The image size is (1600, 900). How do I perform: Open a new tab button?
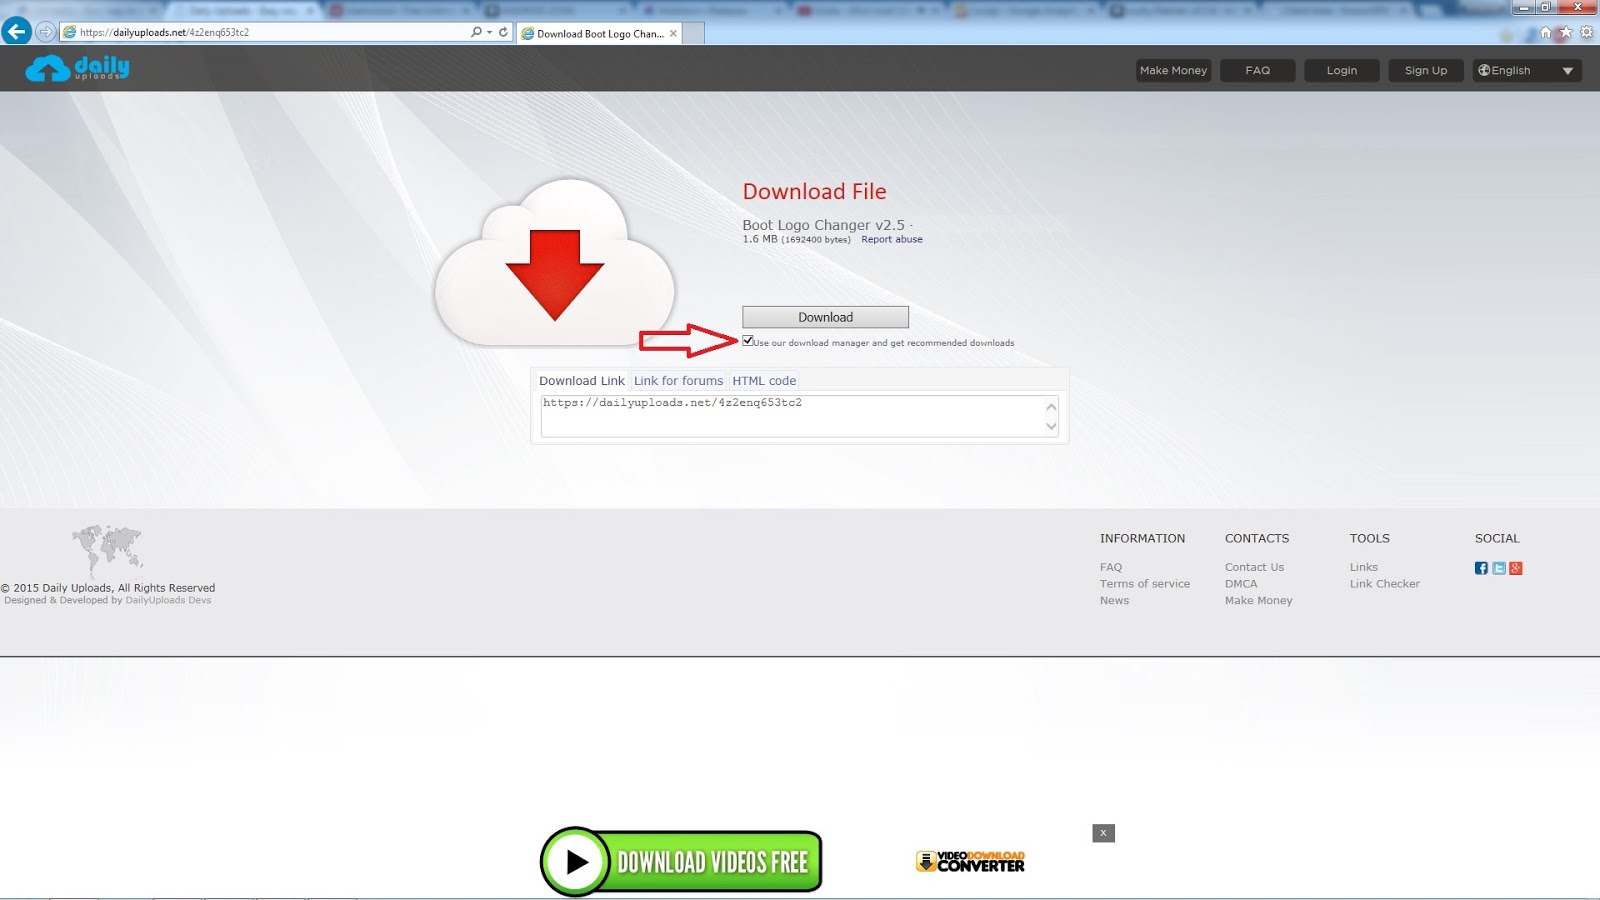(693, 33)
